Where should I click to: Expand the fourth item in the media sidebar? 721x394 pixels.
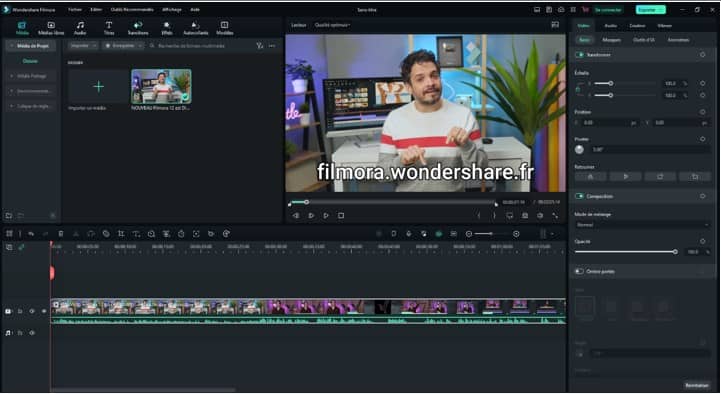click(11, 106)
